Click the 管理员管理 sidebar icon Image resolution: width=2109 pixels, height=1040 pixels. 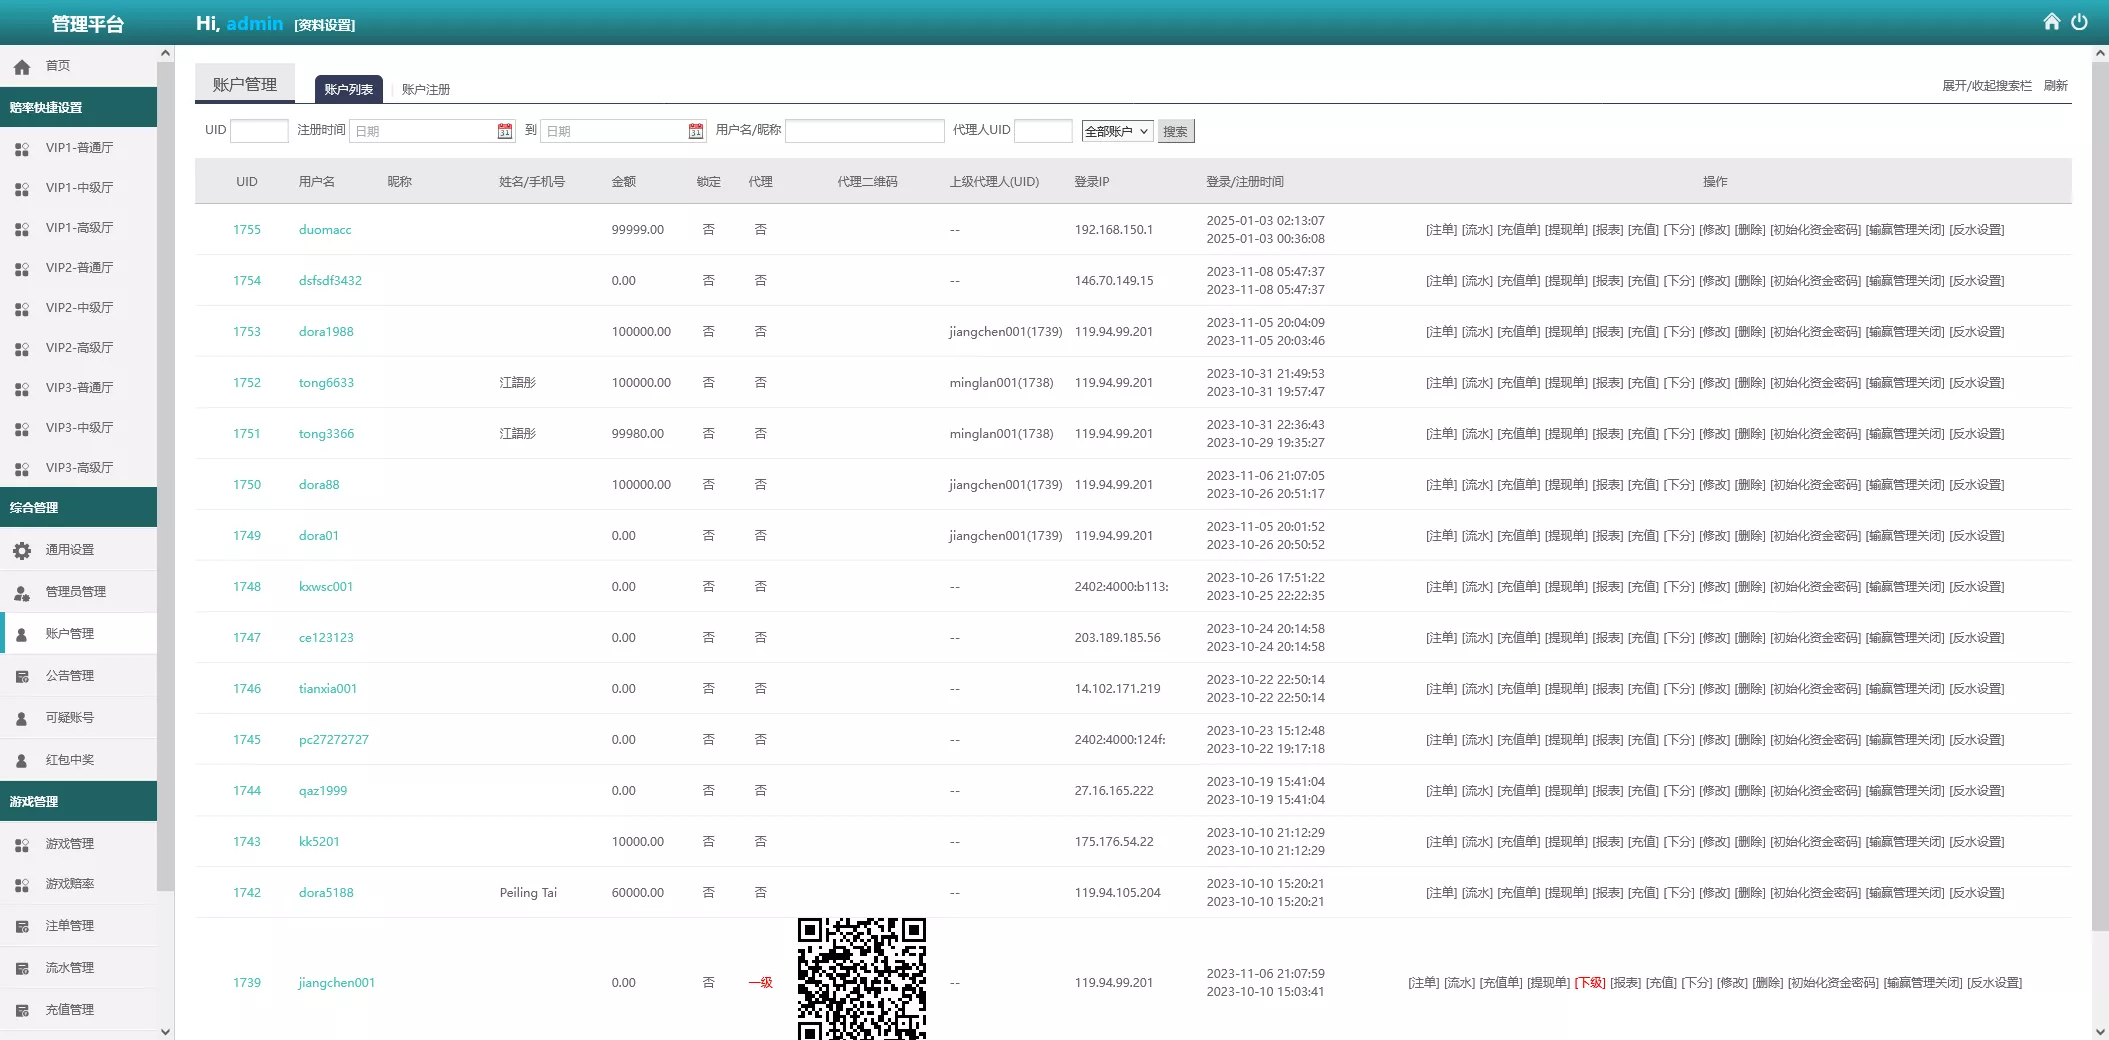[22, 592]
